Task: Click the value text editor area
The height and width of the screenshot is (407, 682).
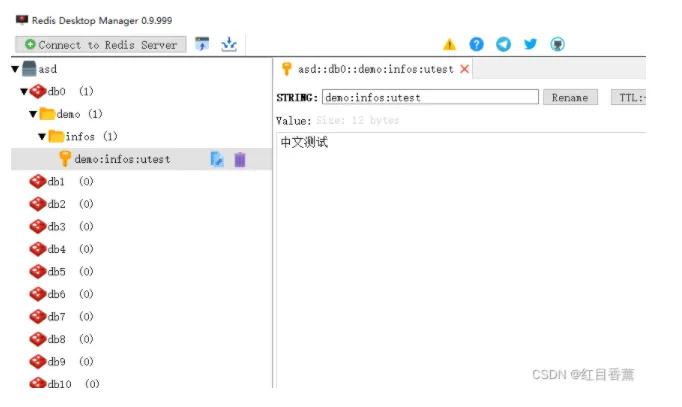Action: point(461,260)
